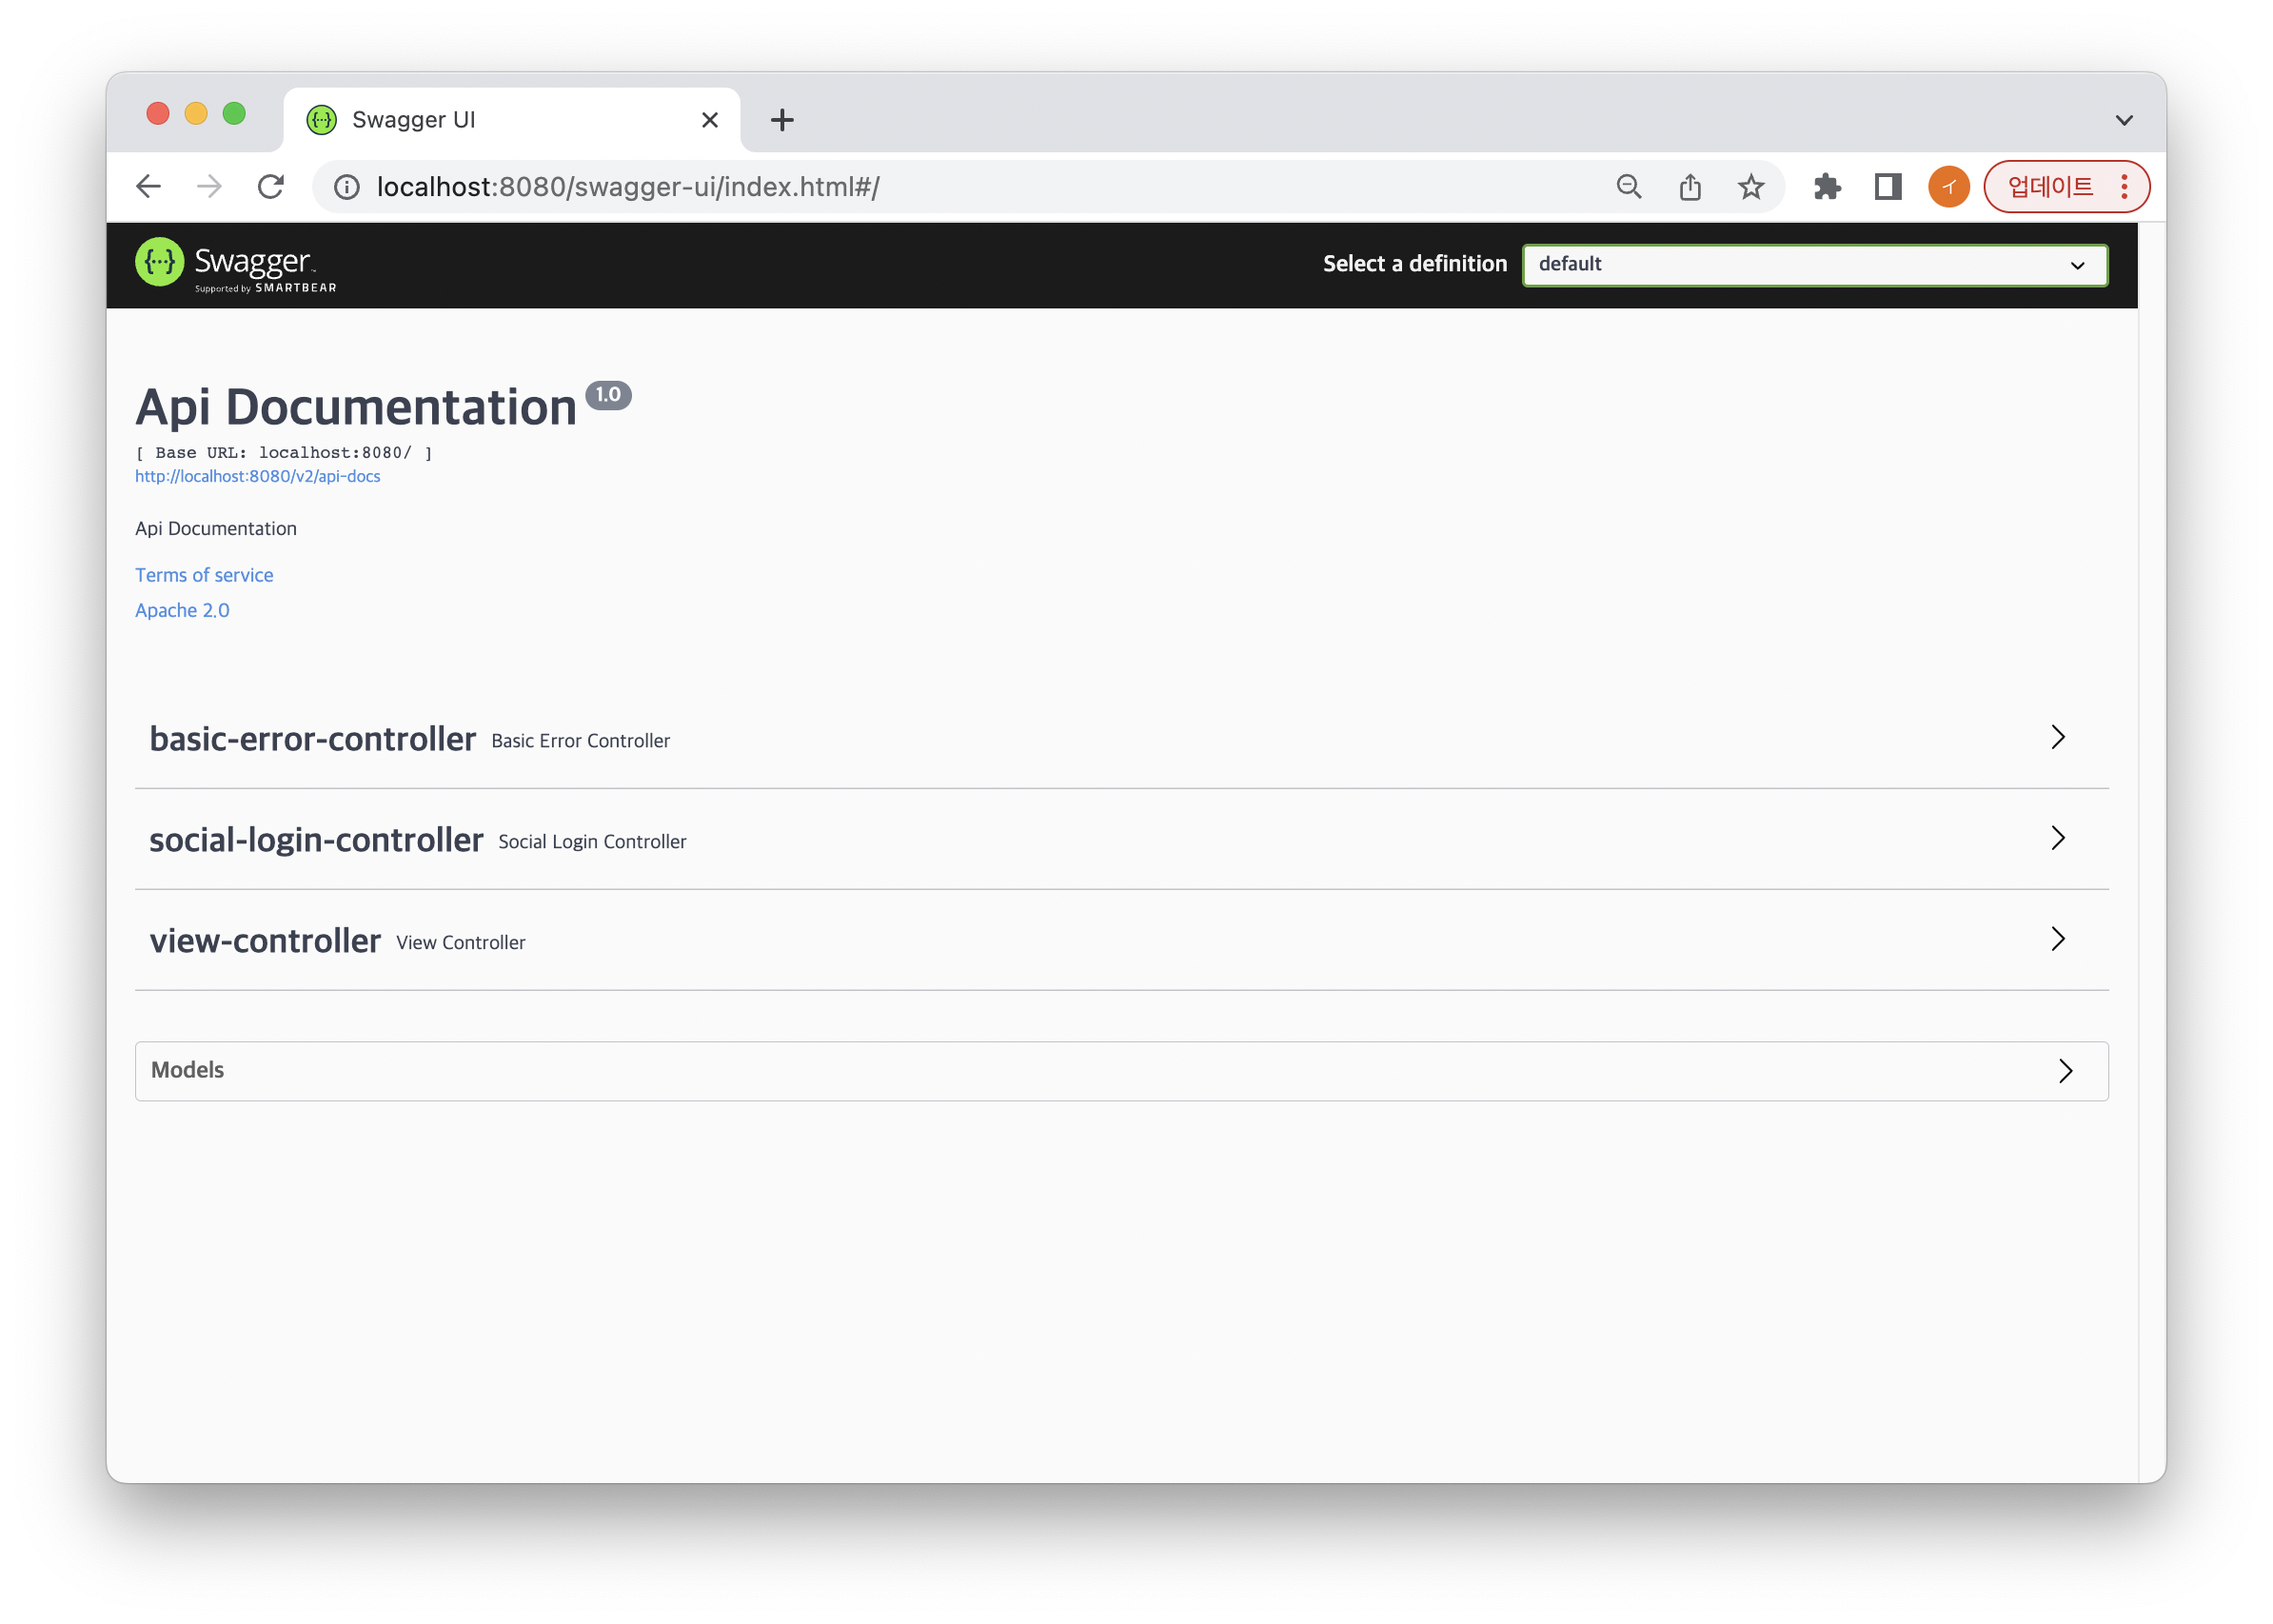Open the Terms of service link
2273x1624 pixels.
tap(204, 575)
